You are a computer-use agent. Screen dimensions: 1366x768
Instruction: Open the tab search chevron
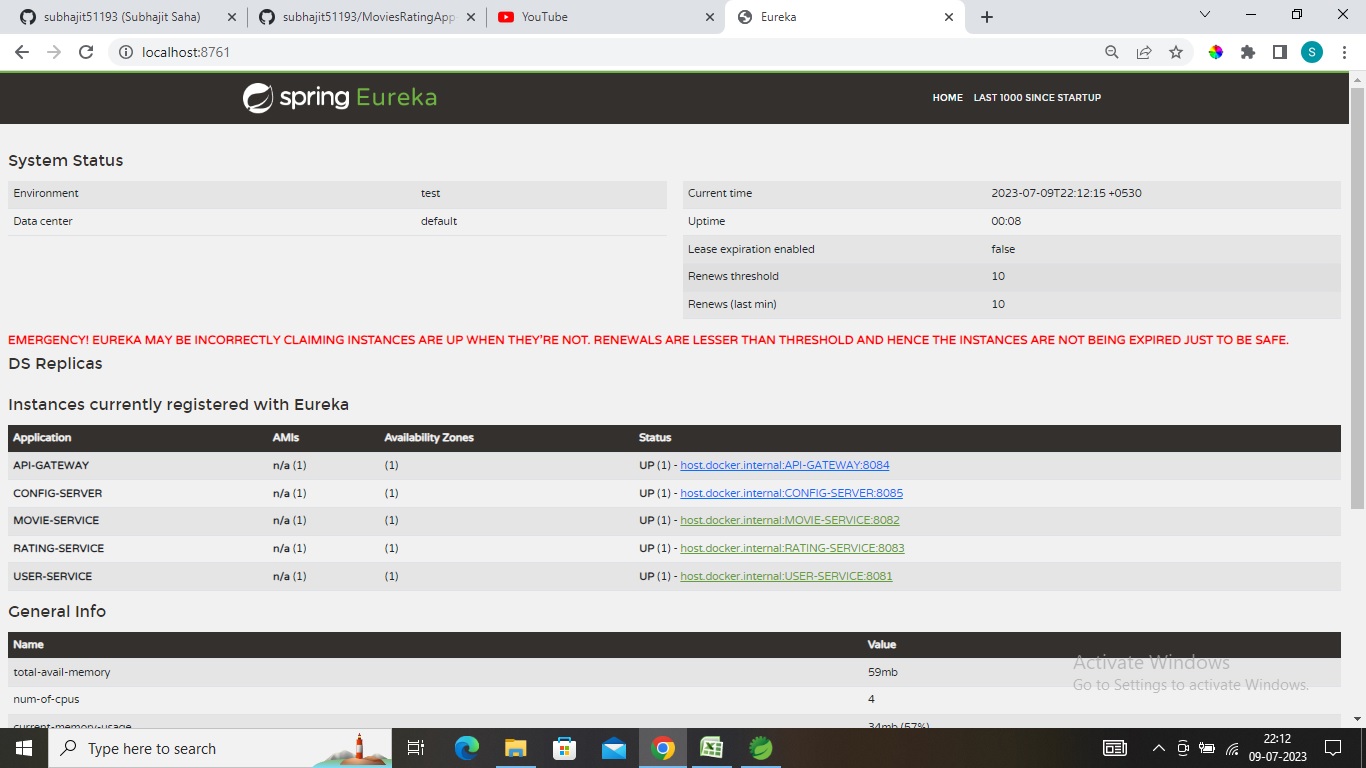tap(1205, 14)
